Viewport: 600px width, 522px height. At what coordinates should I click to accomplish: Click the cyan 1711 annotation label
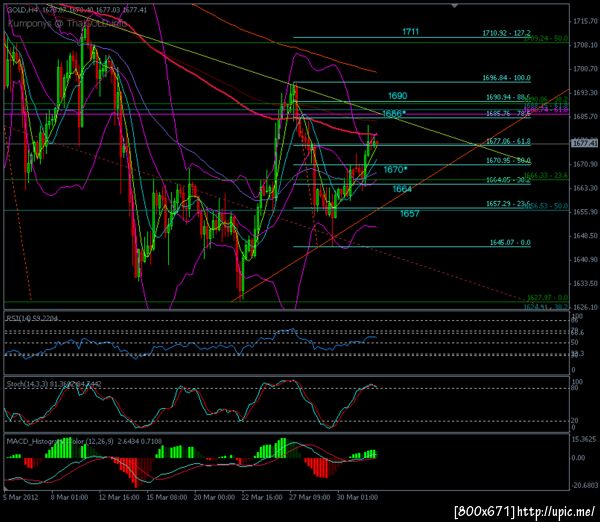(411, 32)
